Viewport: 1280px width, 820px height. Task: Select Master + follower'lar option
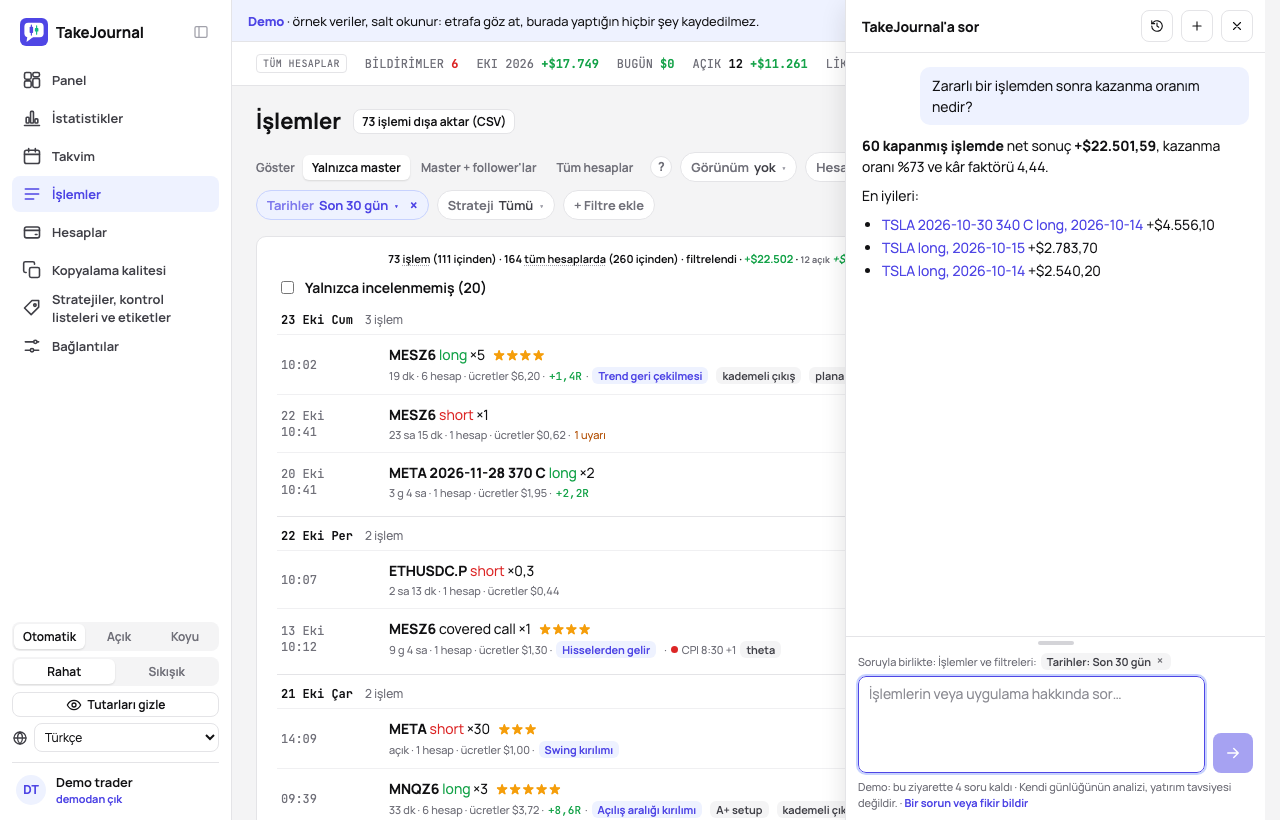click(x=478, y=167)
